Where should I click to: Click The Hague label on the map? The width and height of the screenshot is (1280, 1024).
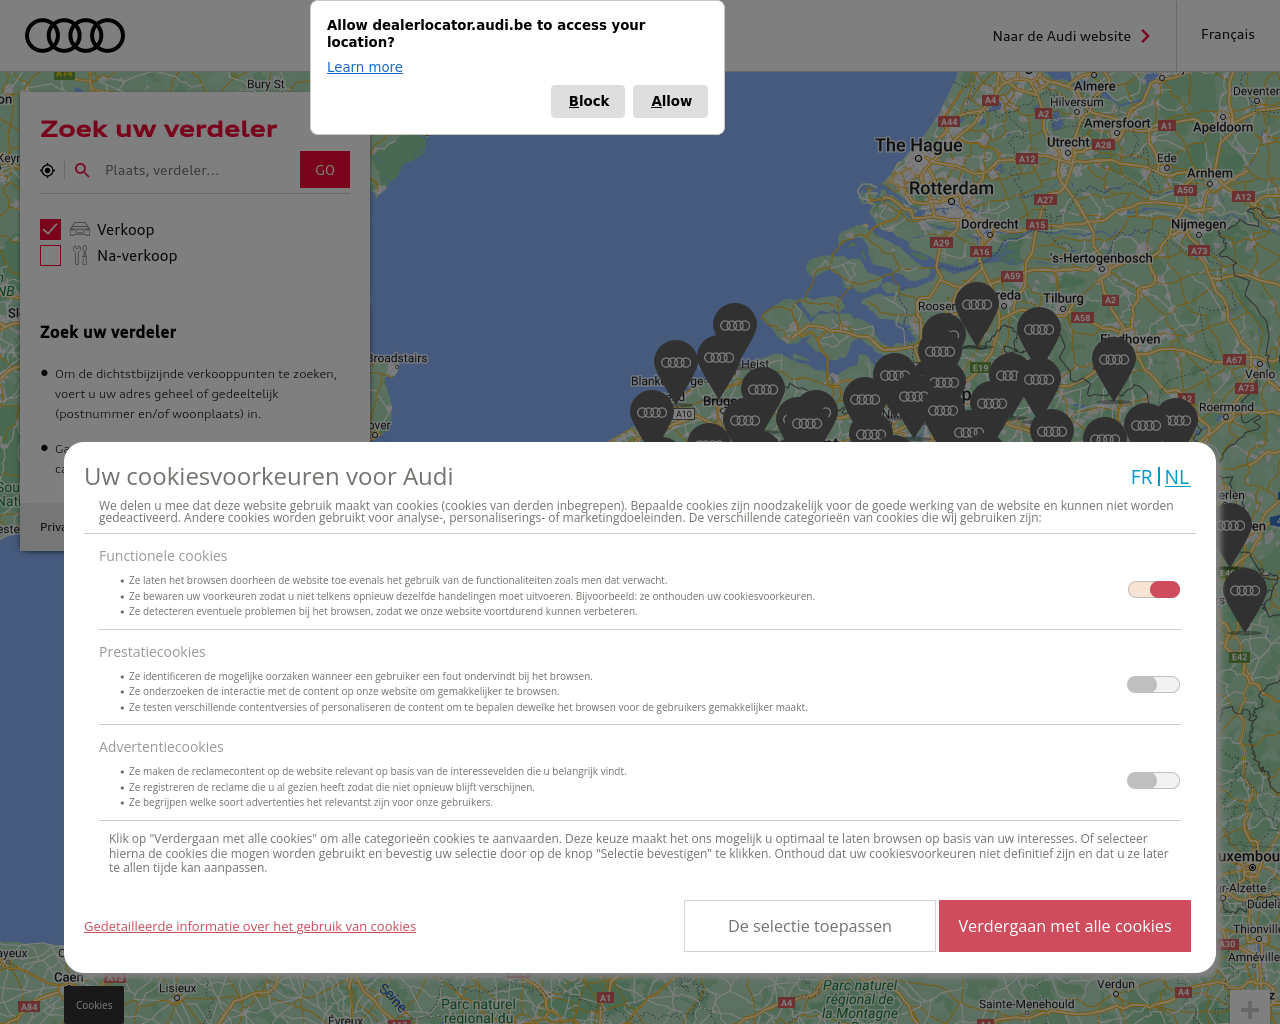click(918, 145)
